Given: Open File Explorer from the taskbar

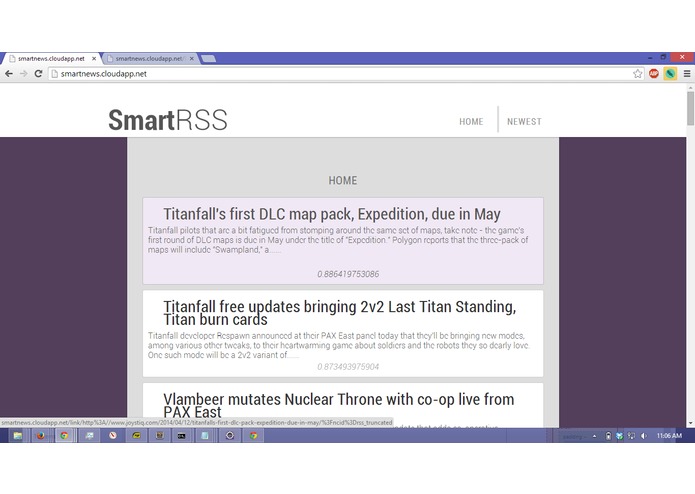Looking at the screenshot, I should tap(18, 436).
